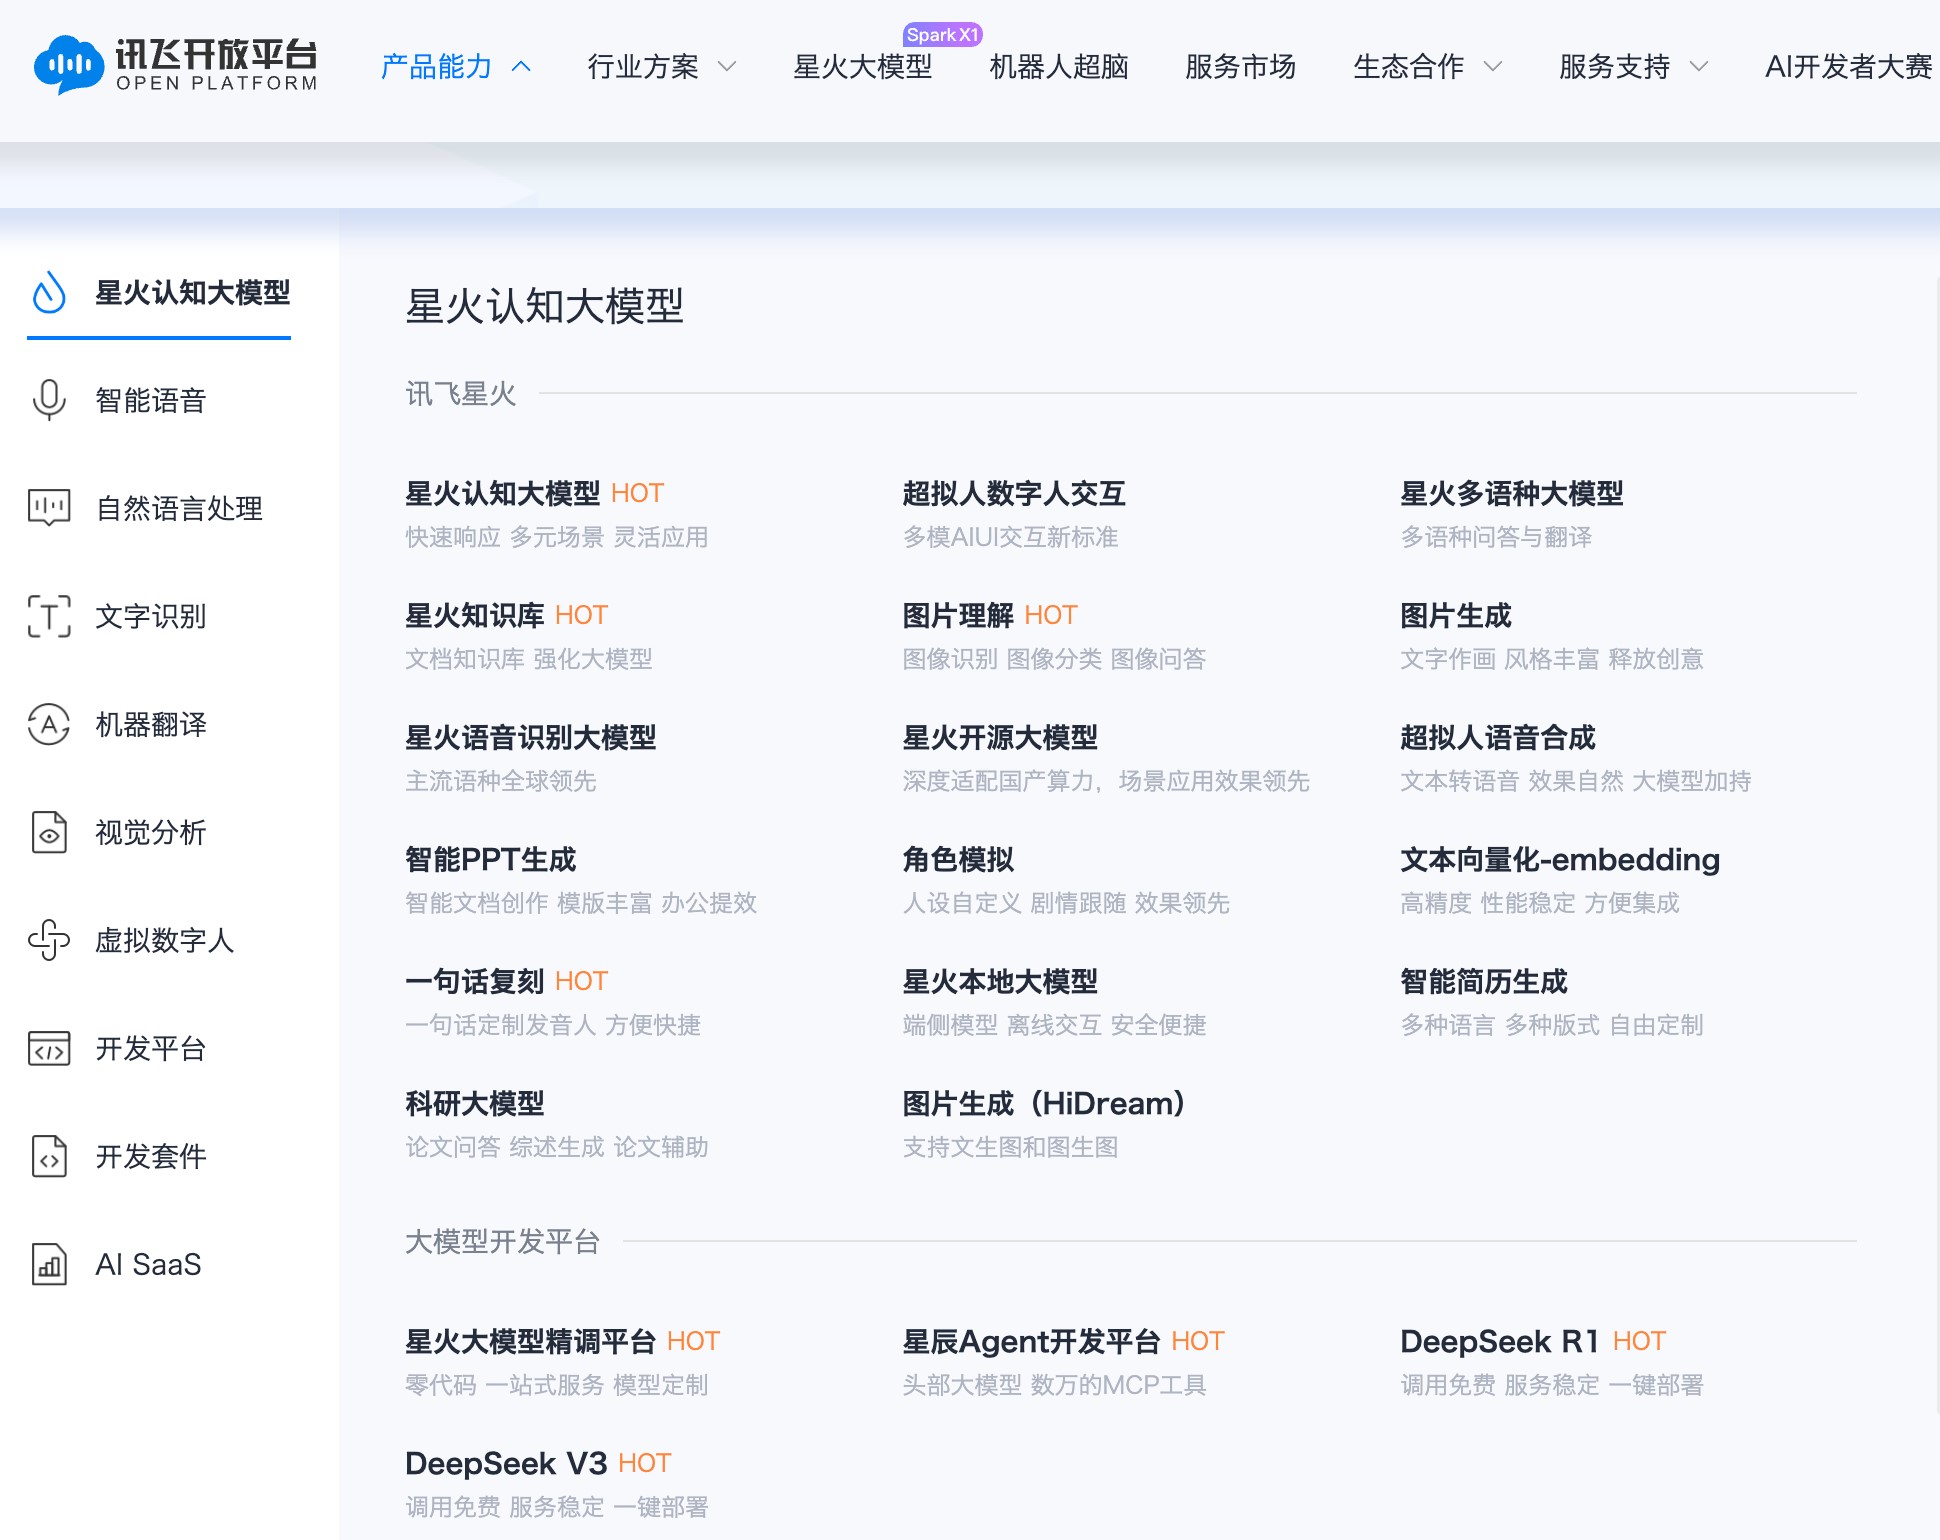Viewport: 1940px width, 1540px height.
Task: Select 自然语言处理 sidebar tab
Action: click(179, 508)
